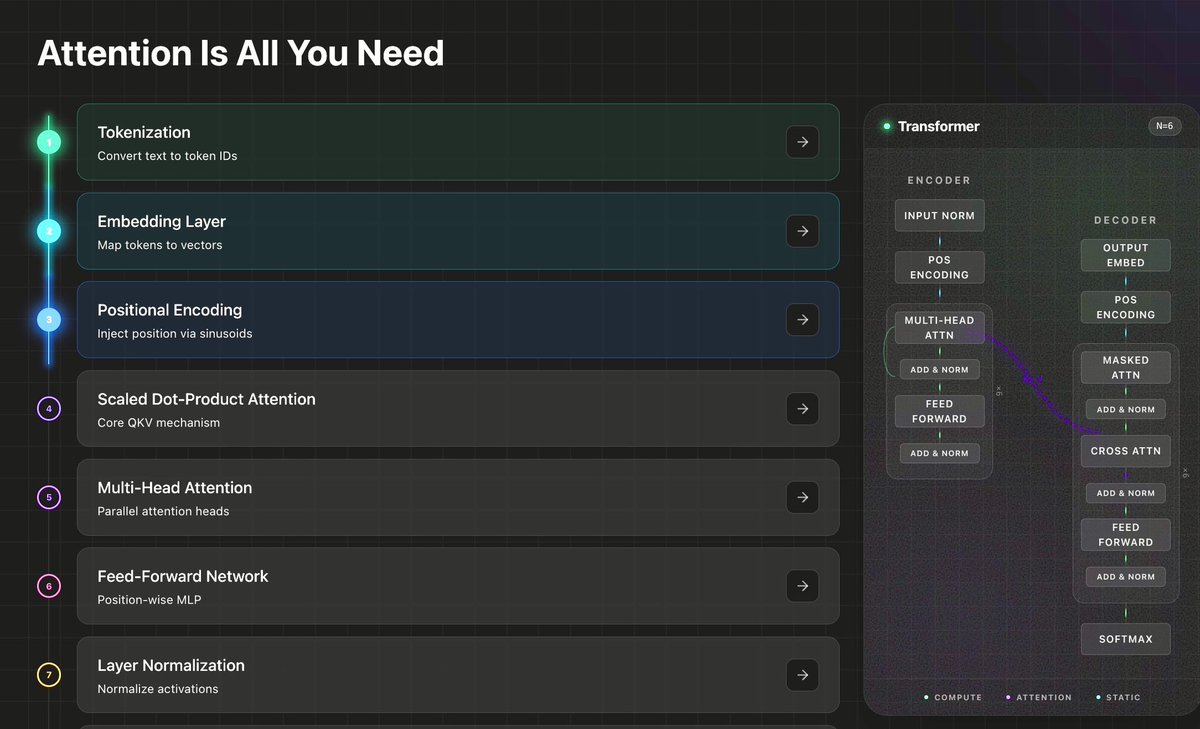Viewport: 1200px width, 729px height.
Task: Click the Transformer panel title
Action: click(939, 126)
